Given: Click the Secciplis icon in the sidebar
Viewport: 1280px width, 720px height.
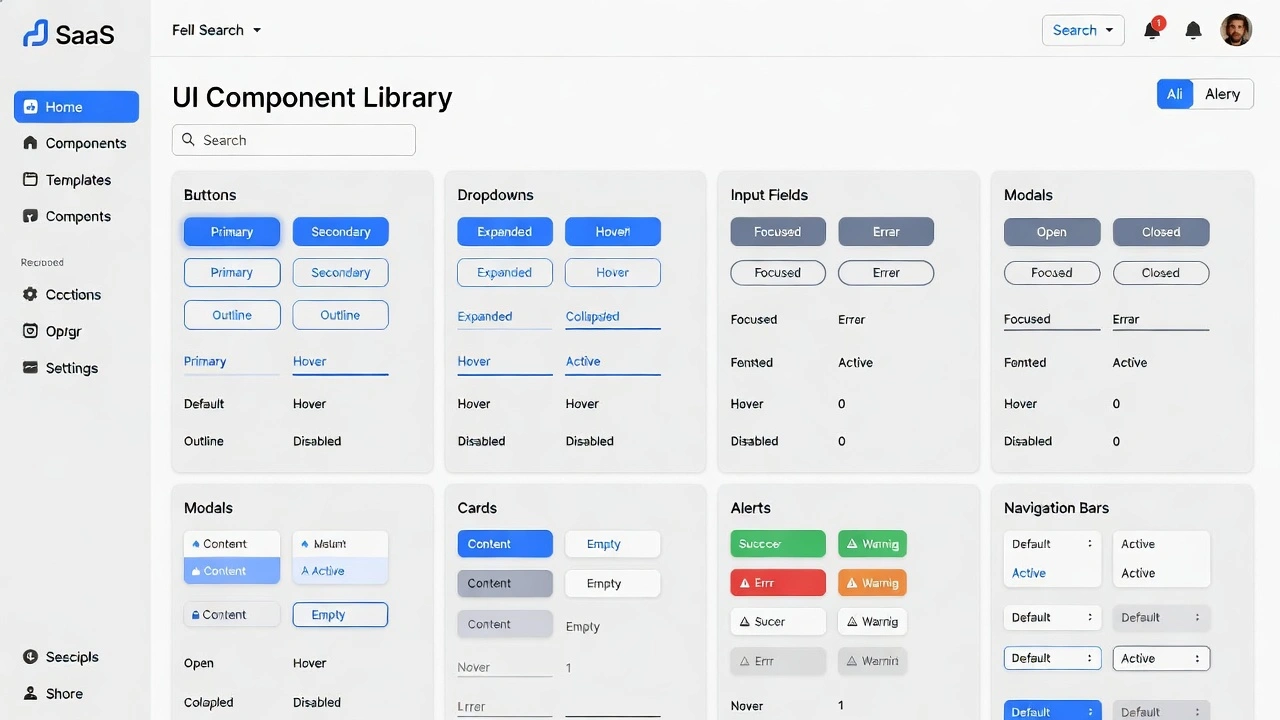Looking at the screenshot, I should 30,657.
